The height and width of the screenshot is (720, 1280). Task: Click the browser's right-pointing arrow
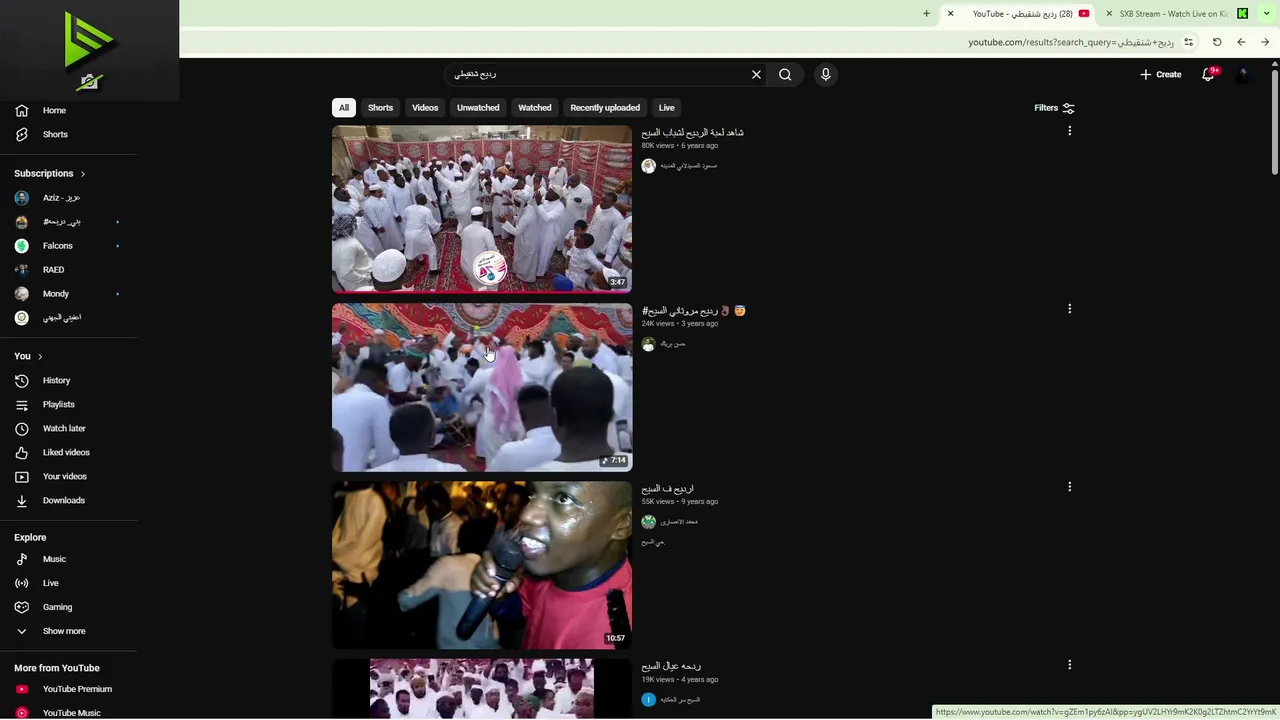tap(1265, 42)
